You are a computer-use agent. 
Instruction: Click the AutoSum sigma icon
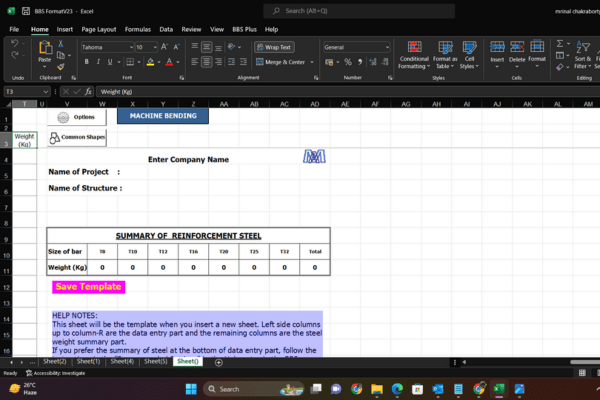point(560,44)
